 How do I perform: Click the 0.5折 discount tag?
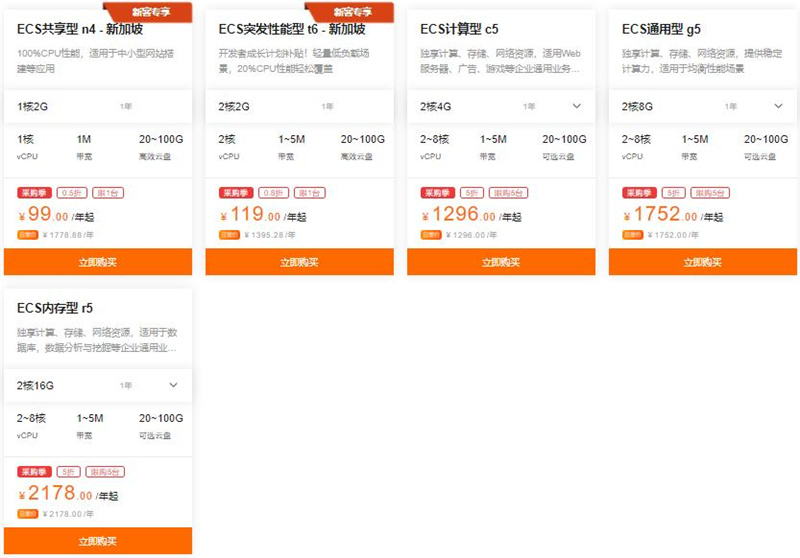click(71, 193)
